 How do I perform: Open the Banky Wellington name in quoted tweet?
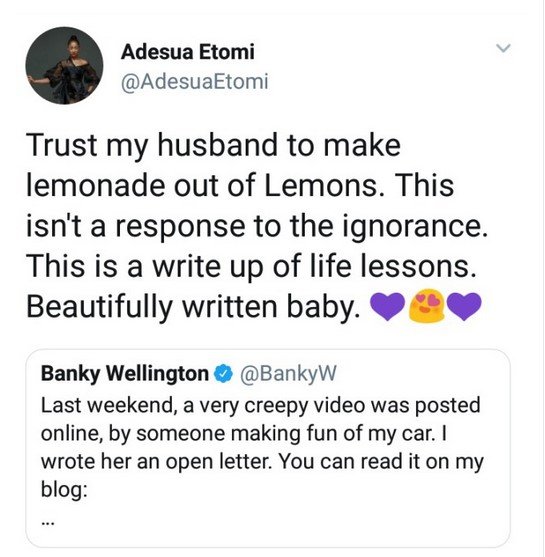(125, 374)
